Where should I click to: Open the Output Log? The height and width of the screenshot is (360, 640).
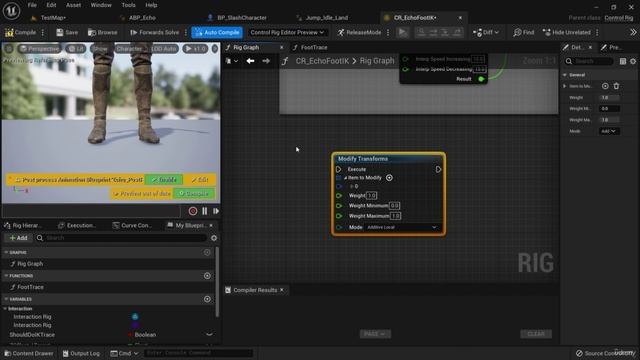tap(81, 353)
